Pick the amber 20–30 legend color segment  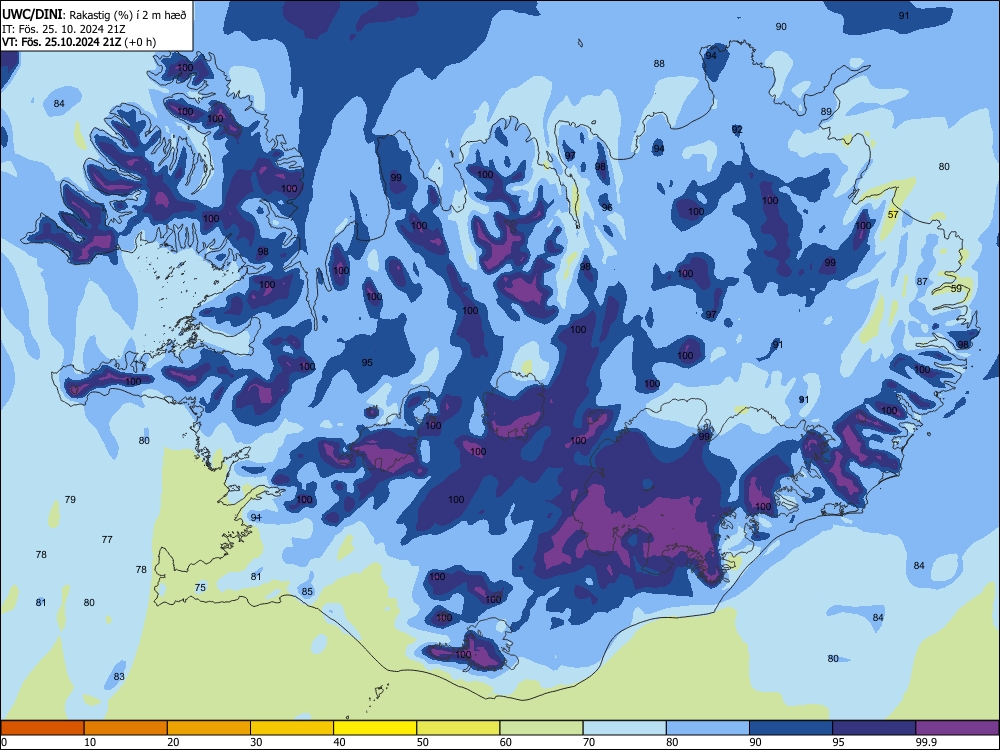209,728
